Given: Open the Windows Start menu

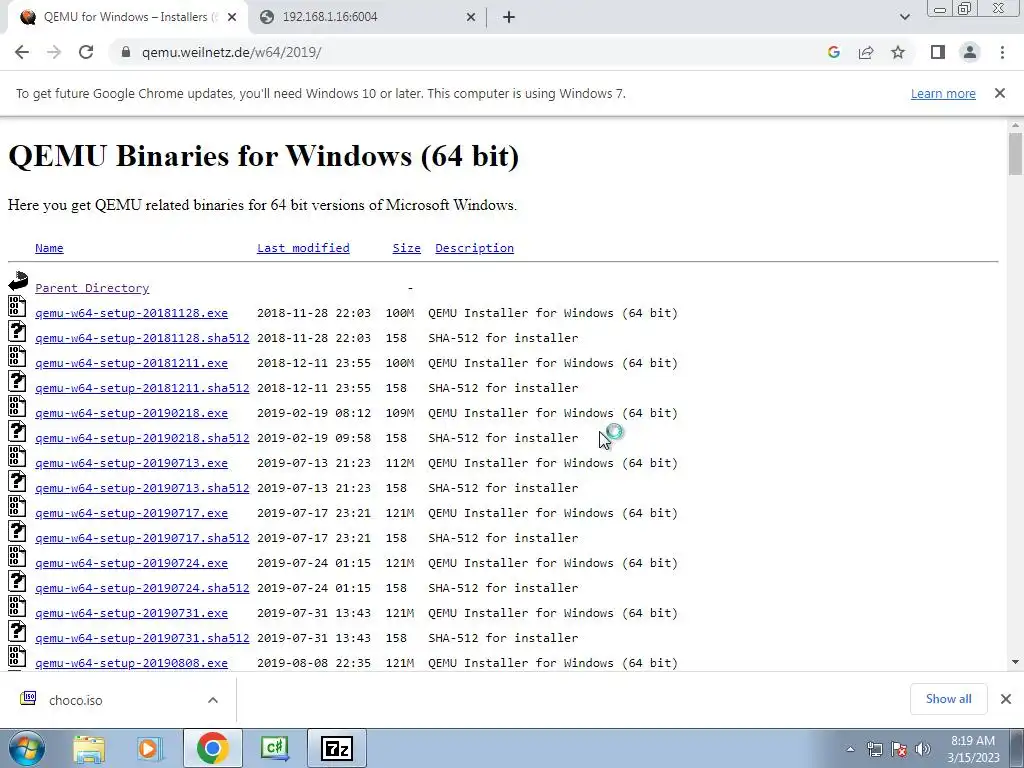Looking at the screenshot, I should point(26,748).
